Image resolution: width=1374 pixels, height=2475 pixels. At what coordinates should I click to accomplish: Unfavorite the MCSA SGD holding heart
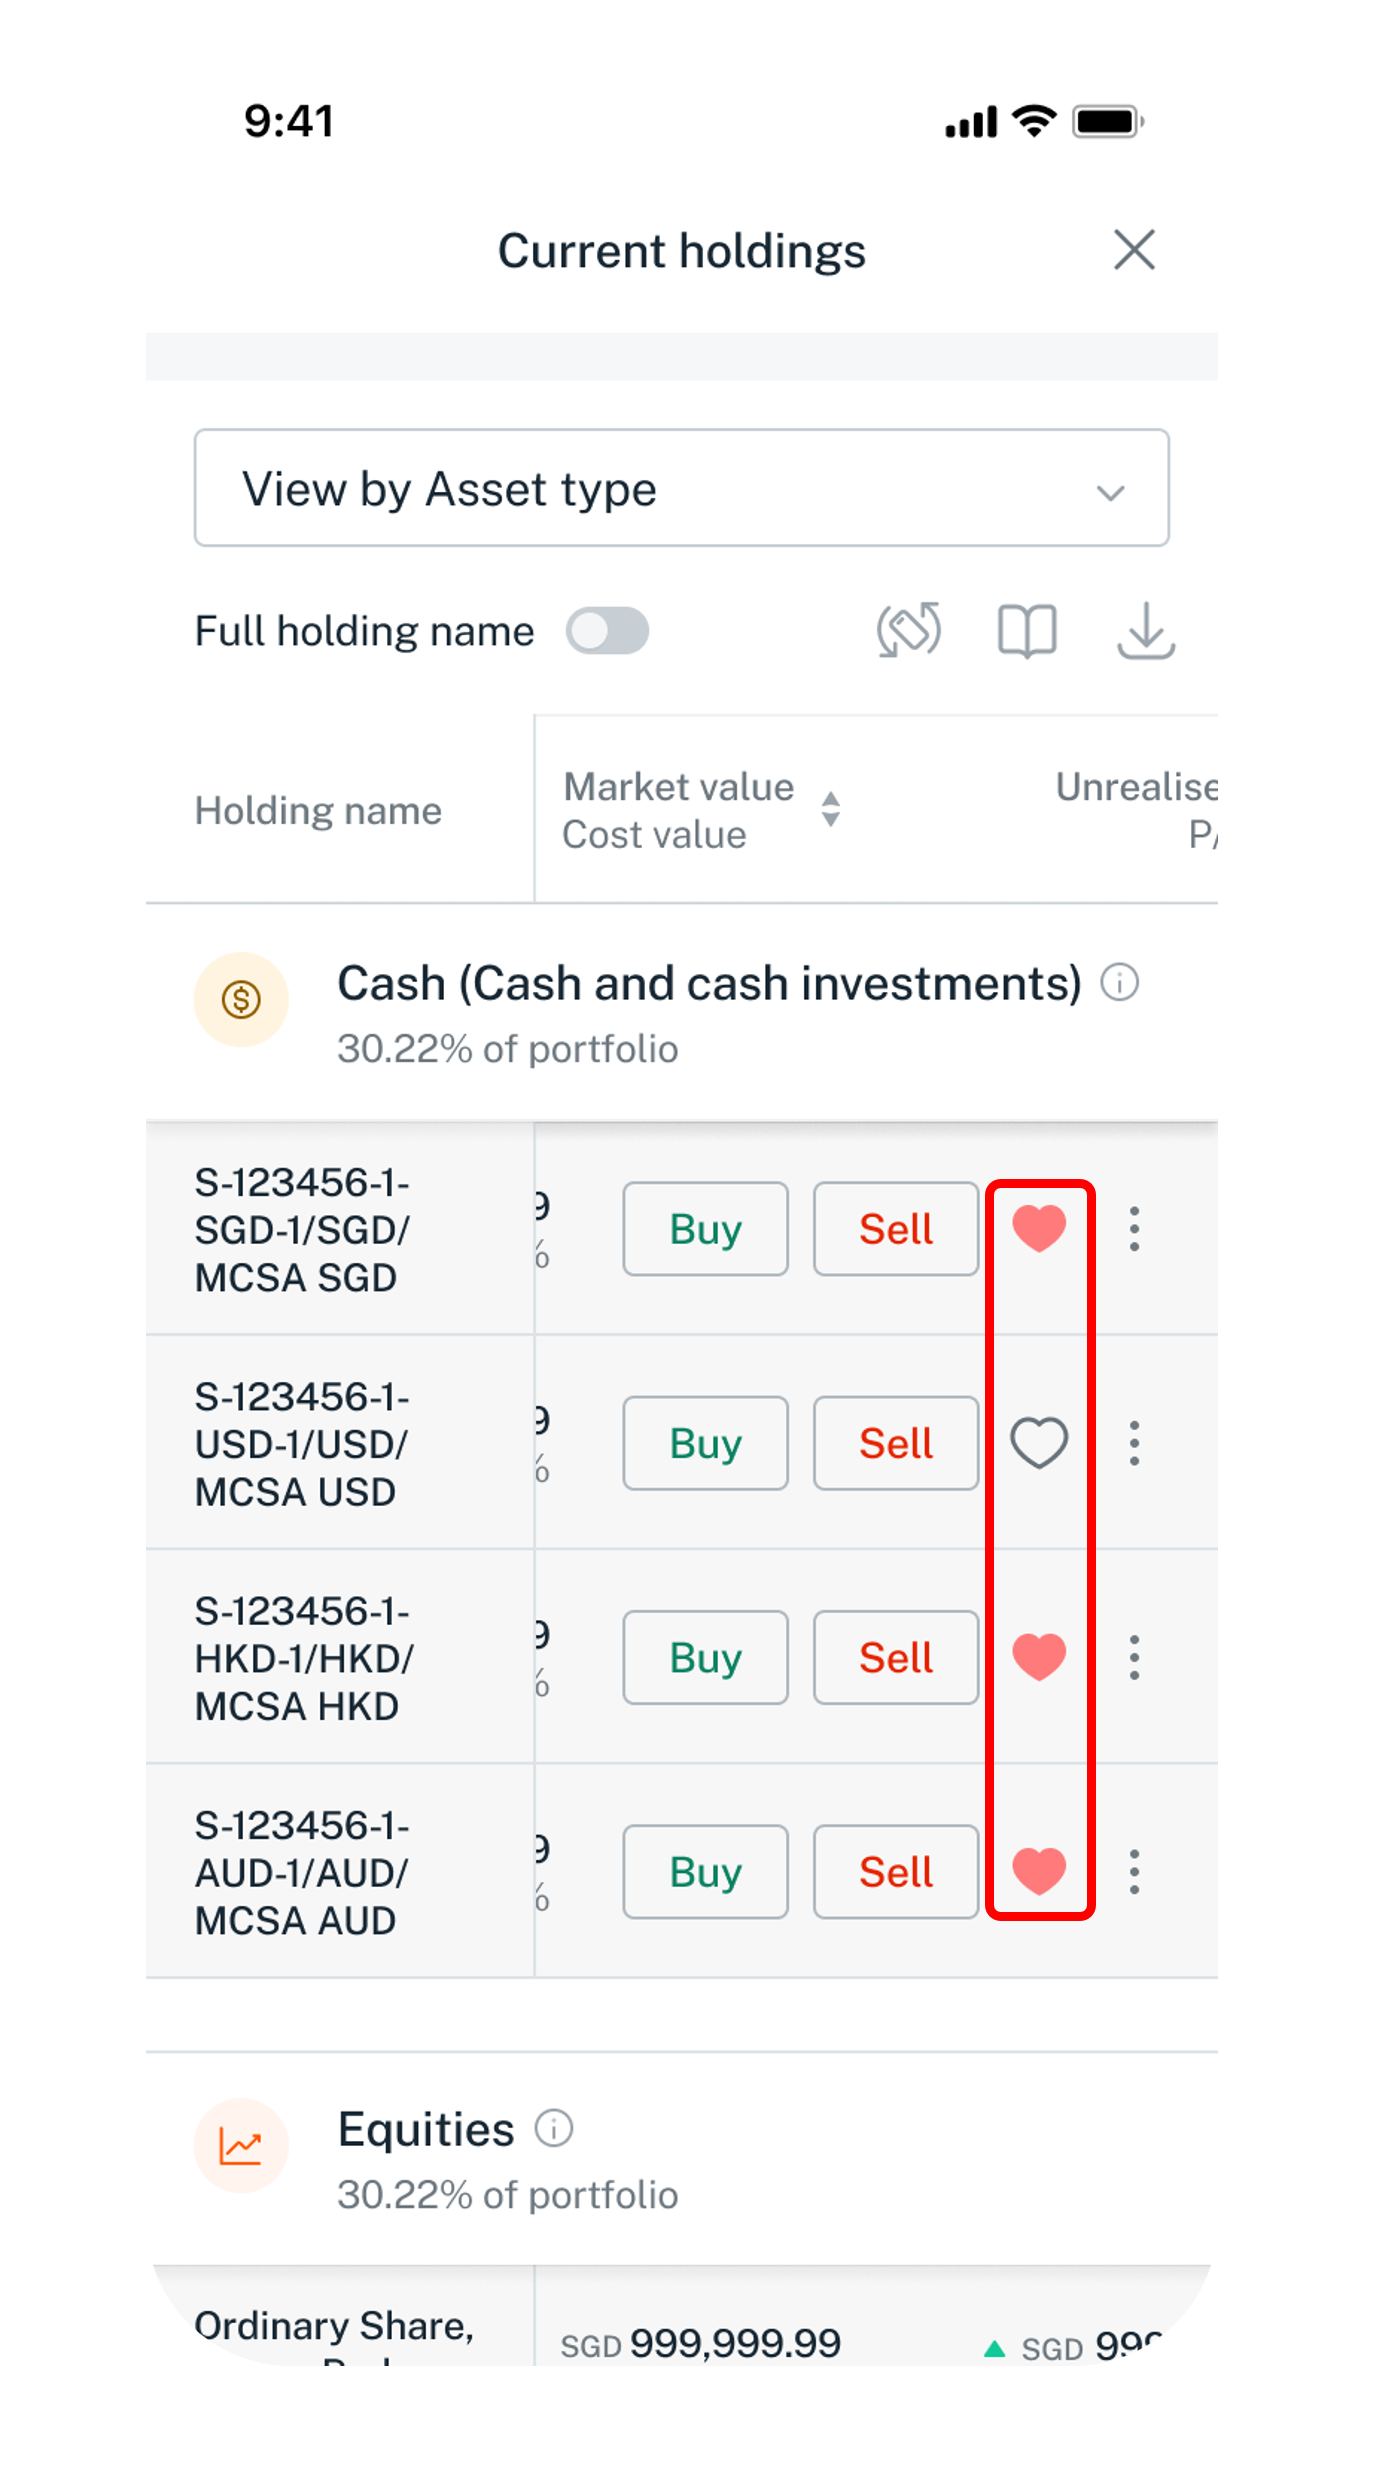click(x=1039, y=1228)
